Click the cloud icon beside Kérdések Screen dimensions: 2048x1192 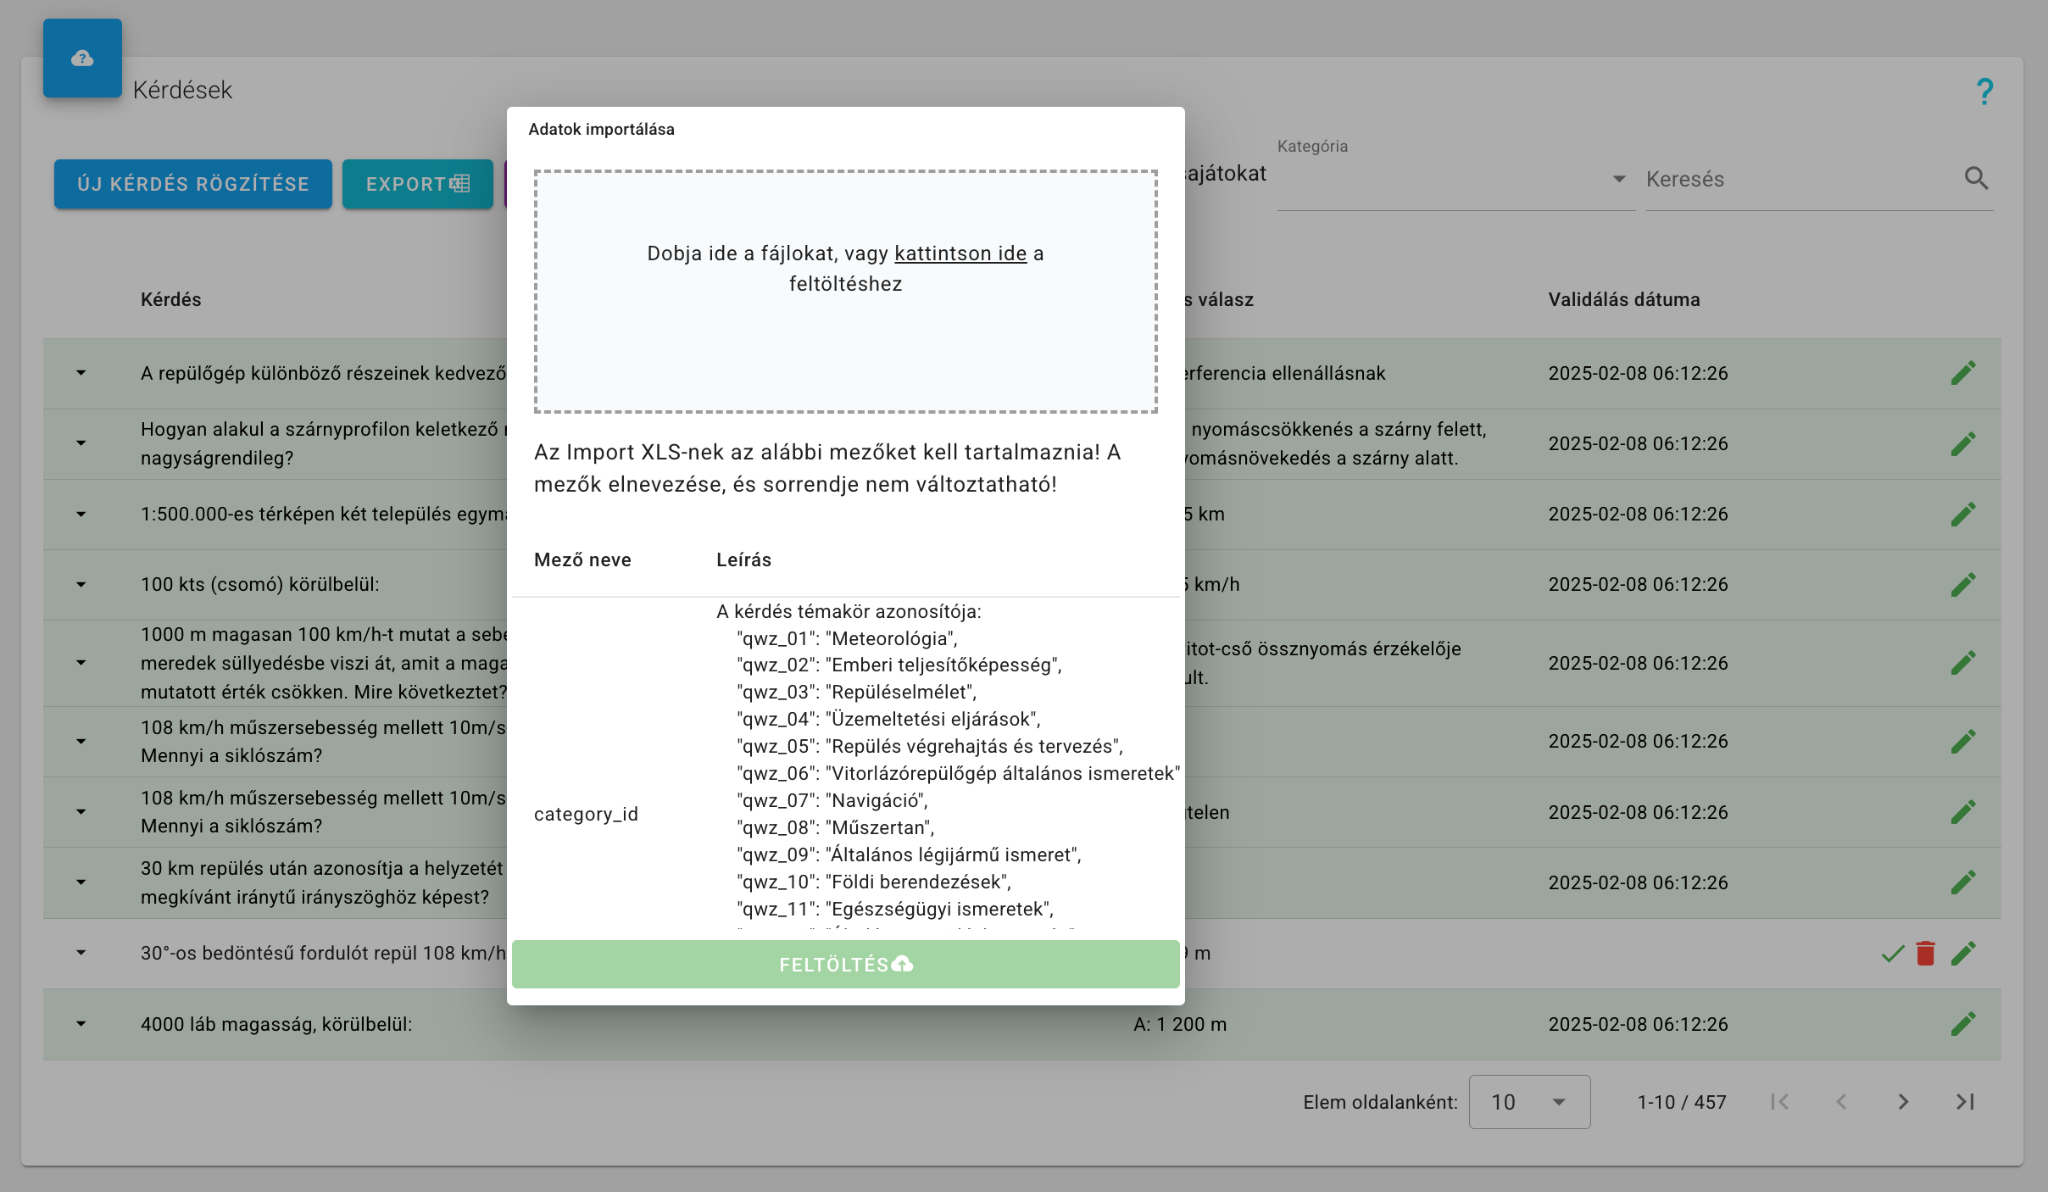click(82, 58)
